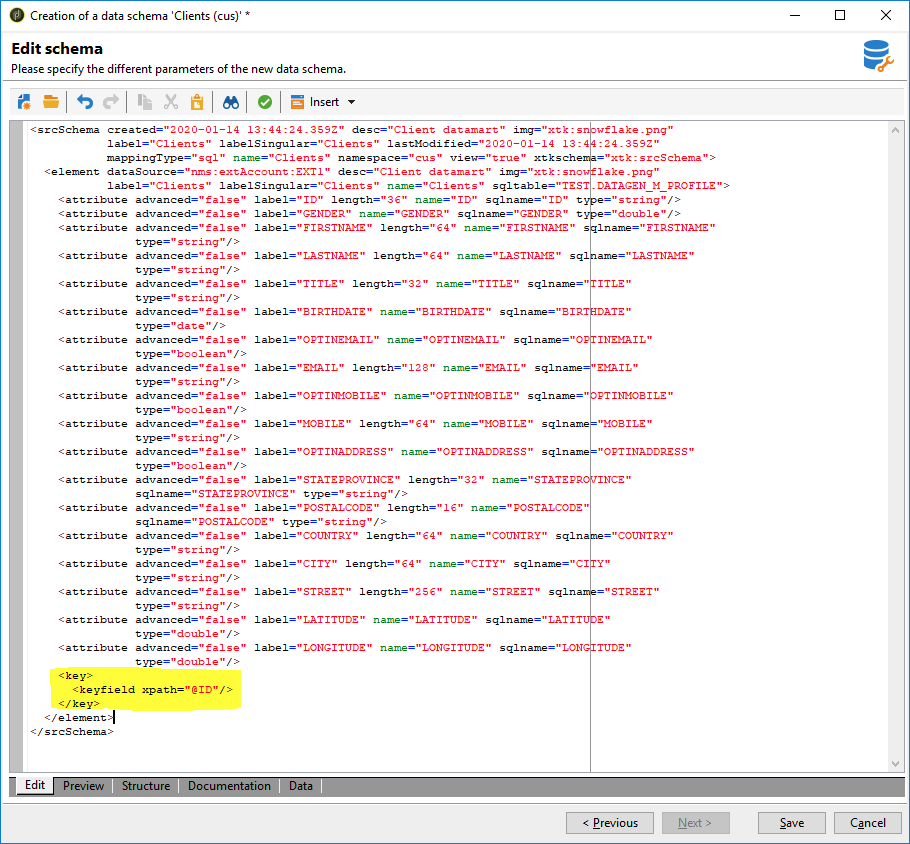Click the green checkmark validate icon

[x=264, y=102]
